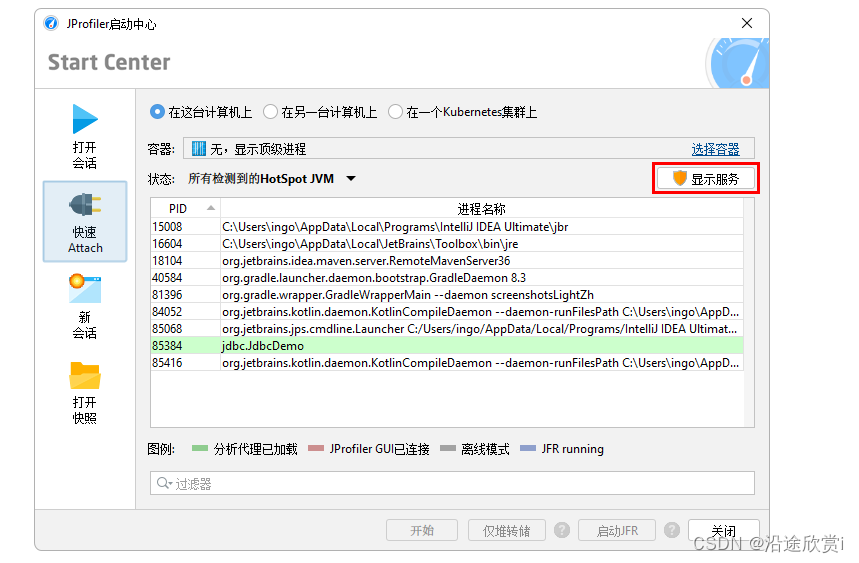Click the 显示服务 button

[x=706, y=179]
